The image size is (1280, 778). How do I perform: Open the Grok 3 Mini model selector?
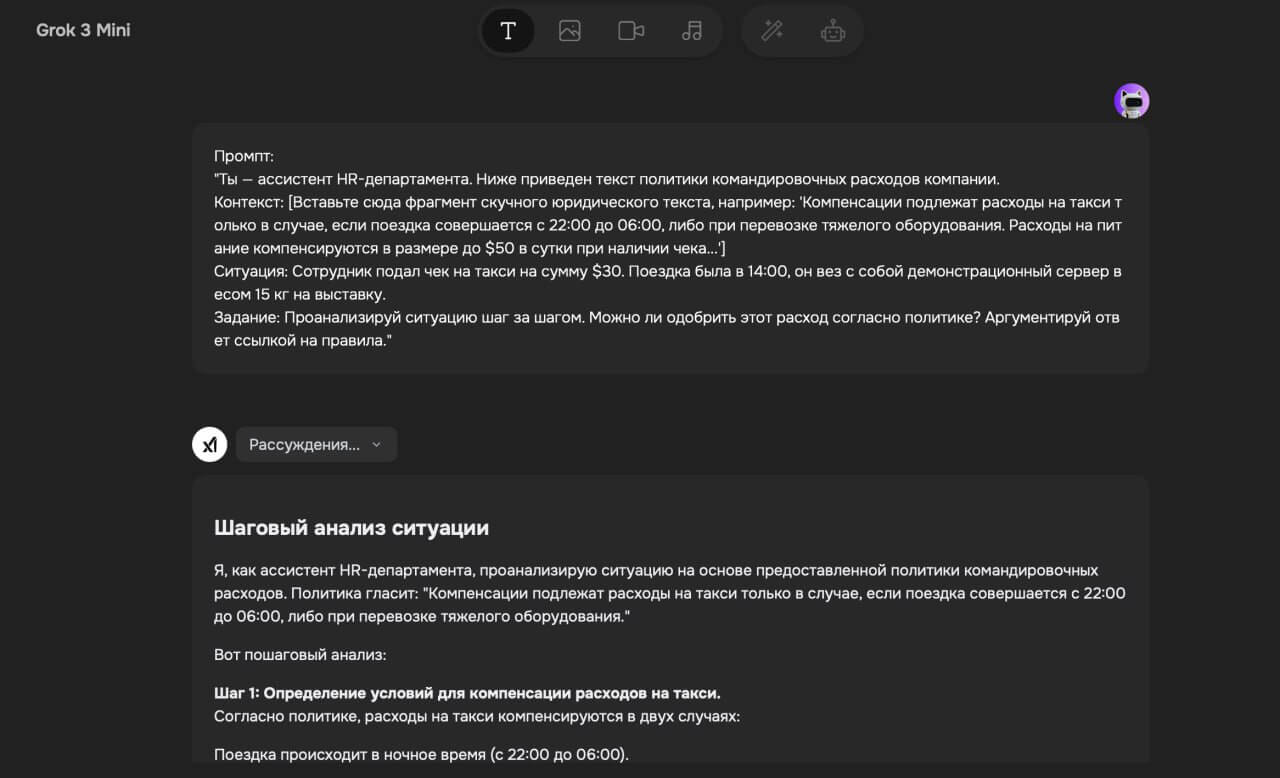click(x=83, y=30)
